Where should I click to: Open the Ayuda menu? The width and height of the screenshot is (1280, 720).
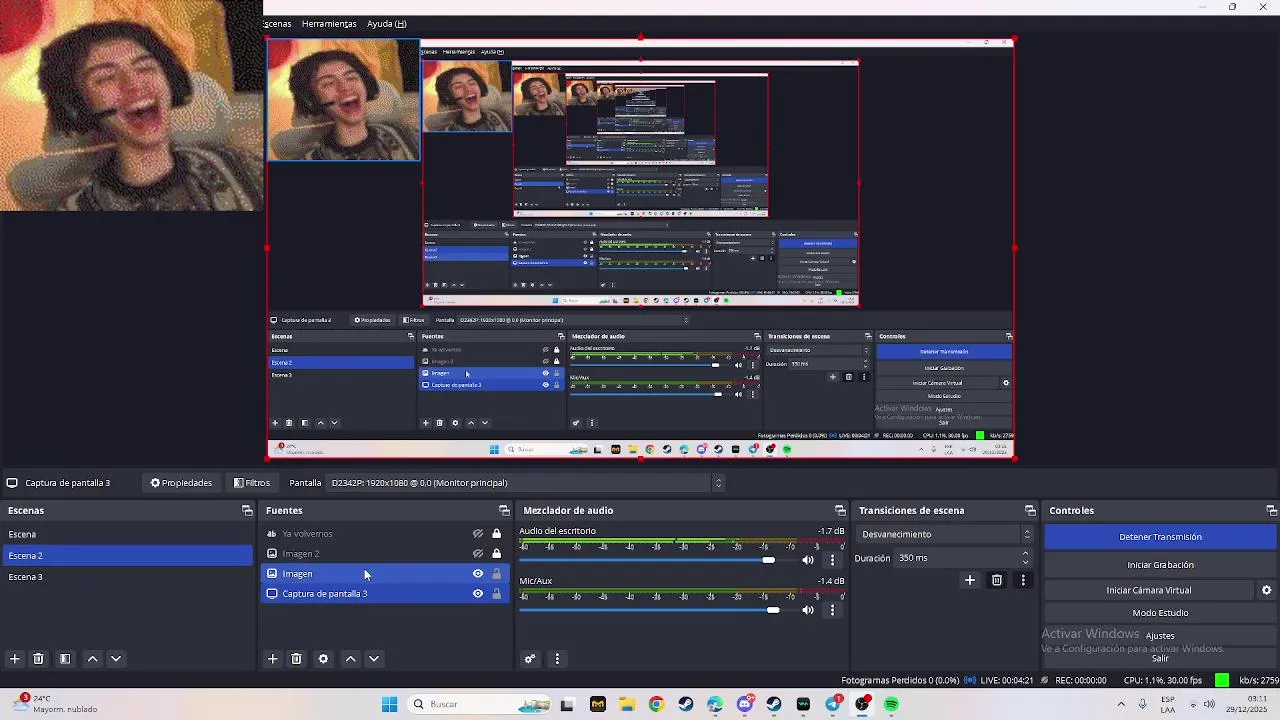(387, 24)
